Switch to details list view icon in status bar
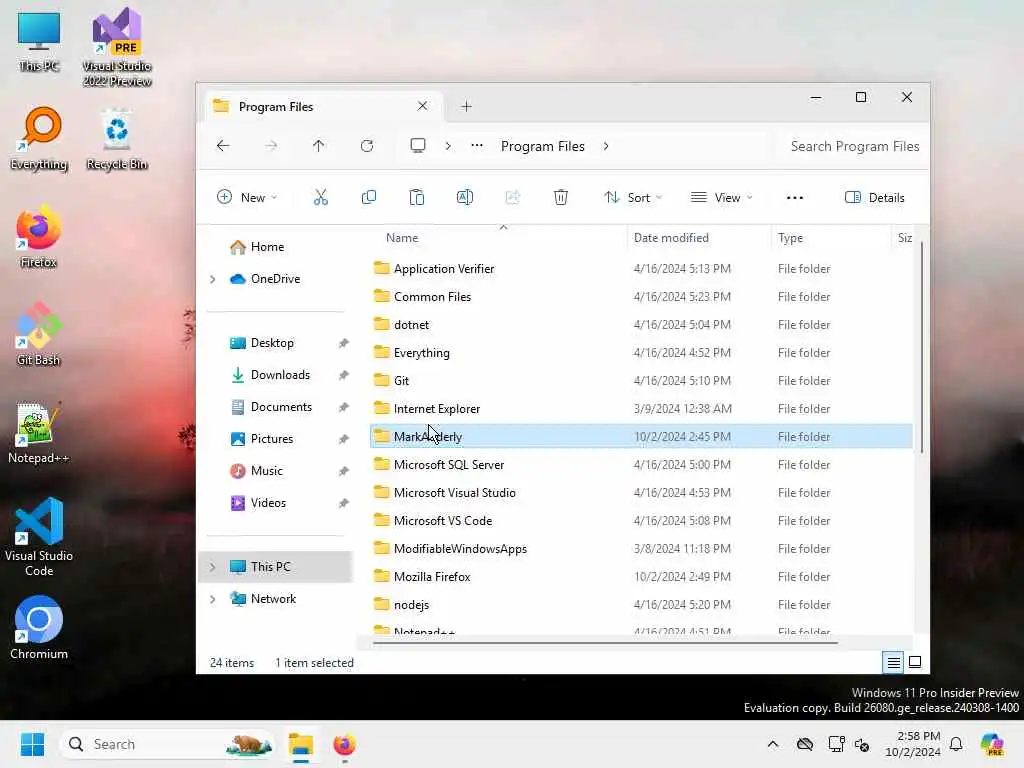 tap(893, 662)
